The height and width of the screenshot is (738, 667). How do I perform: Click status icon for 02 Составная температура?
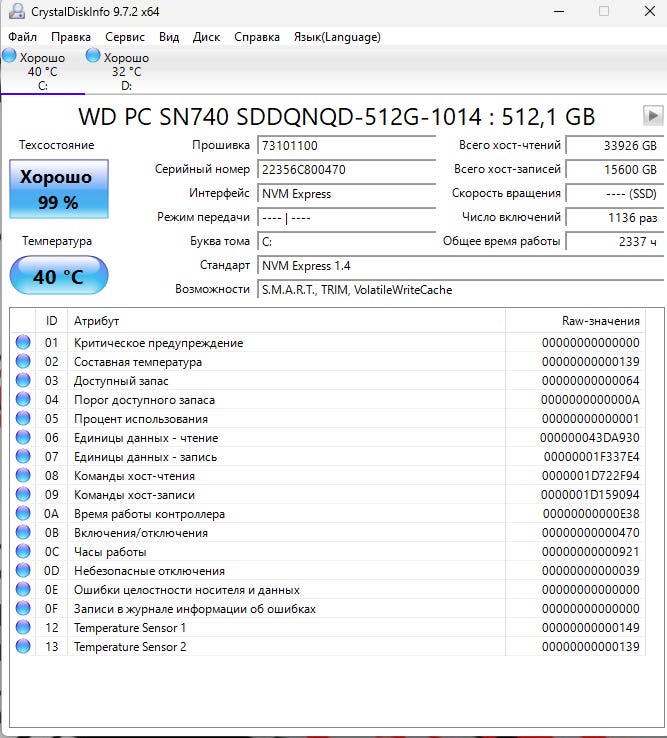(23, 361)
